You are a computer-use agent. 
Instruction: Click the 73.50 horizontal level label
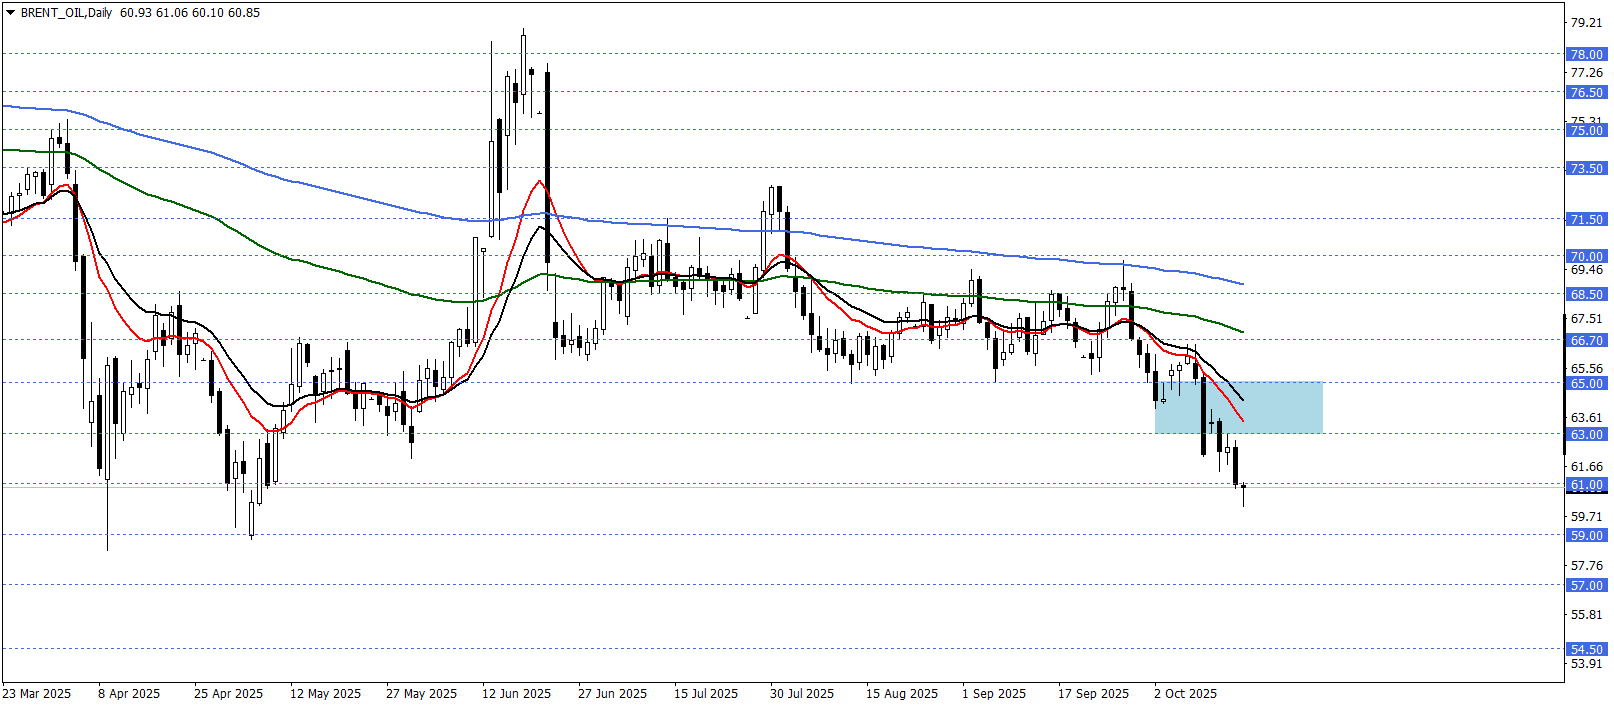pos(1586,169)
